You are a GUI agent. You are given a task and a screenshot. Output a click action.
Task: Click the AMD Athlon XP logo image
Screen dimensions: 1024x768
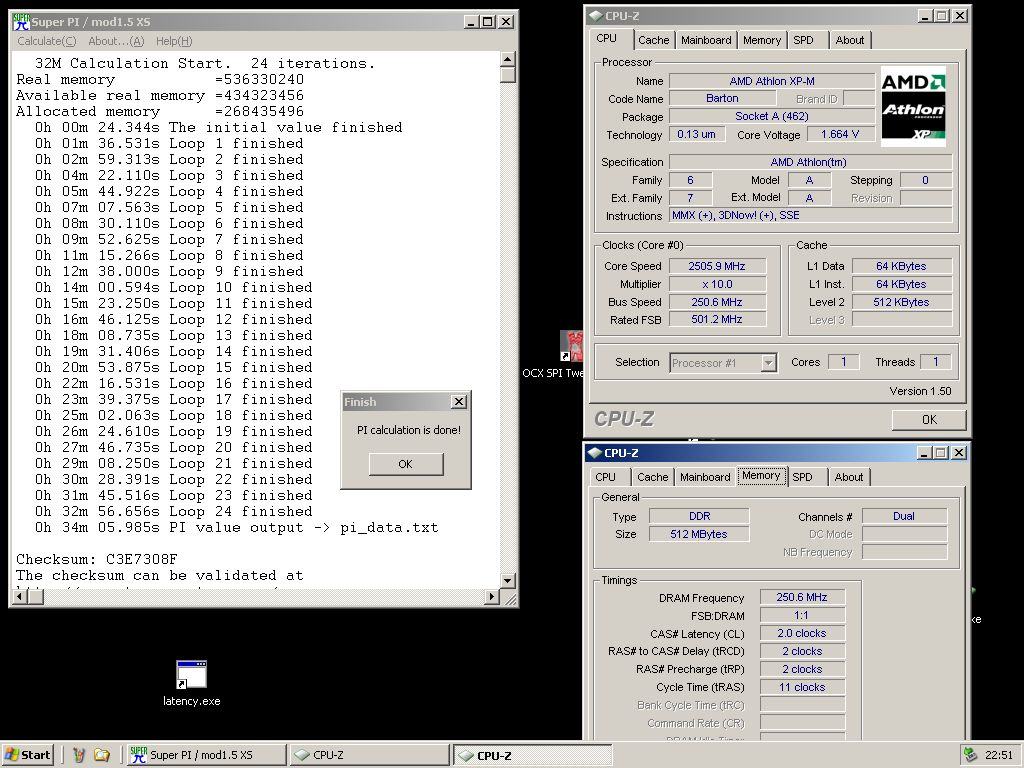[913, 106]
